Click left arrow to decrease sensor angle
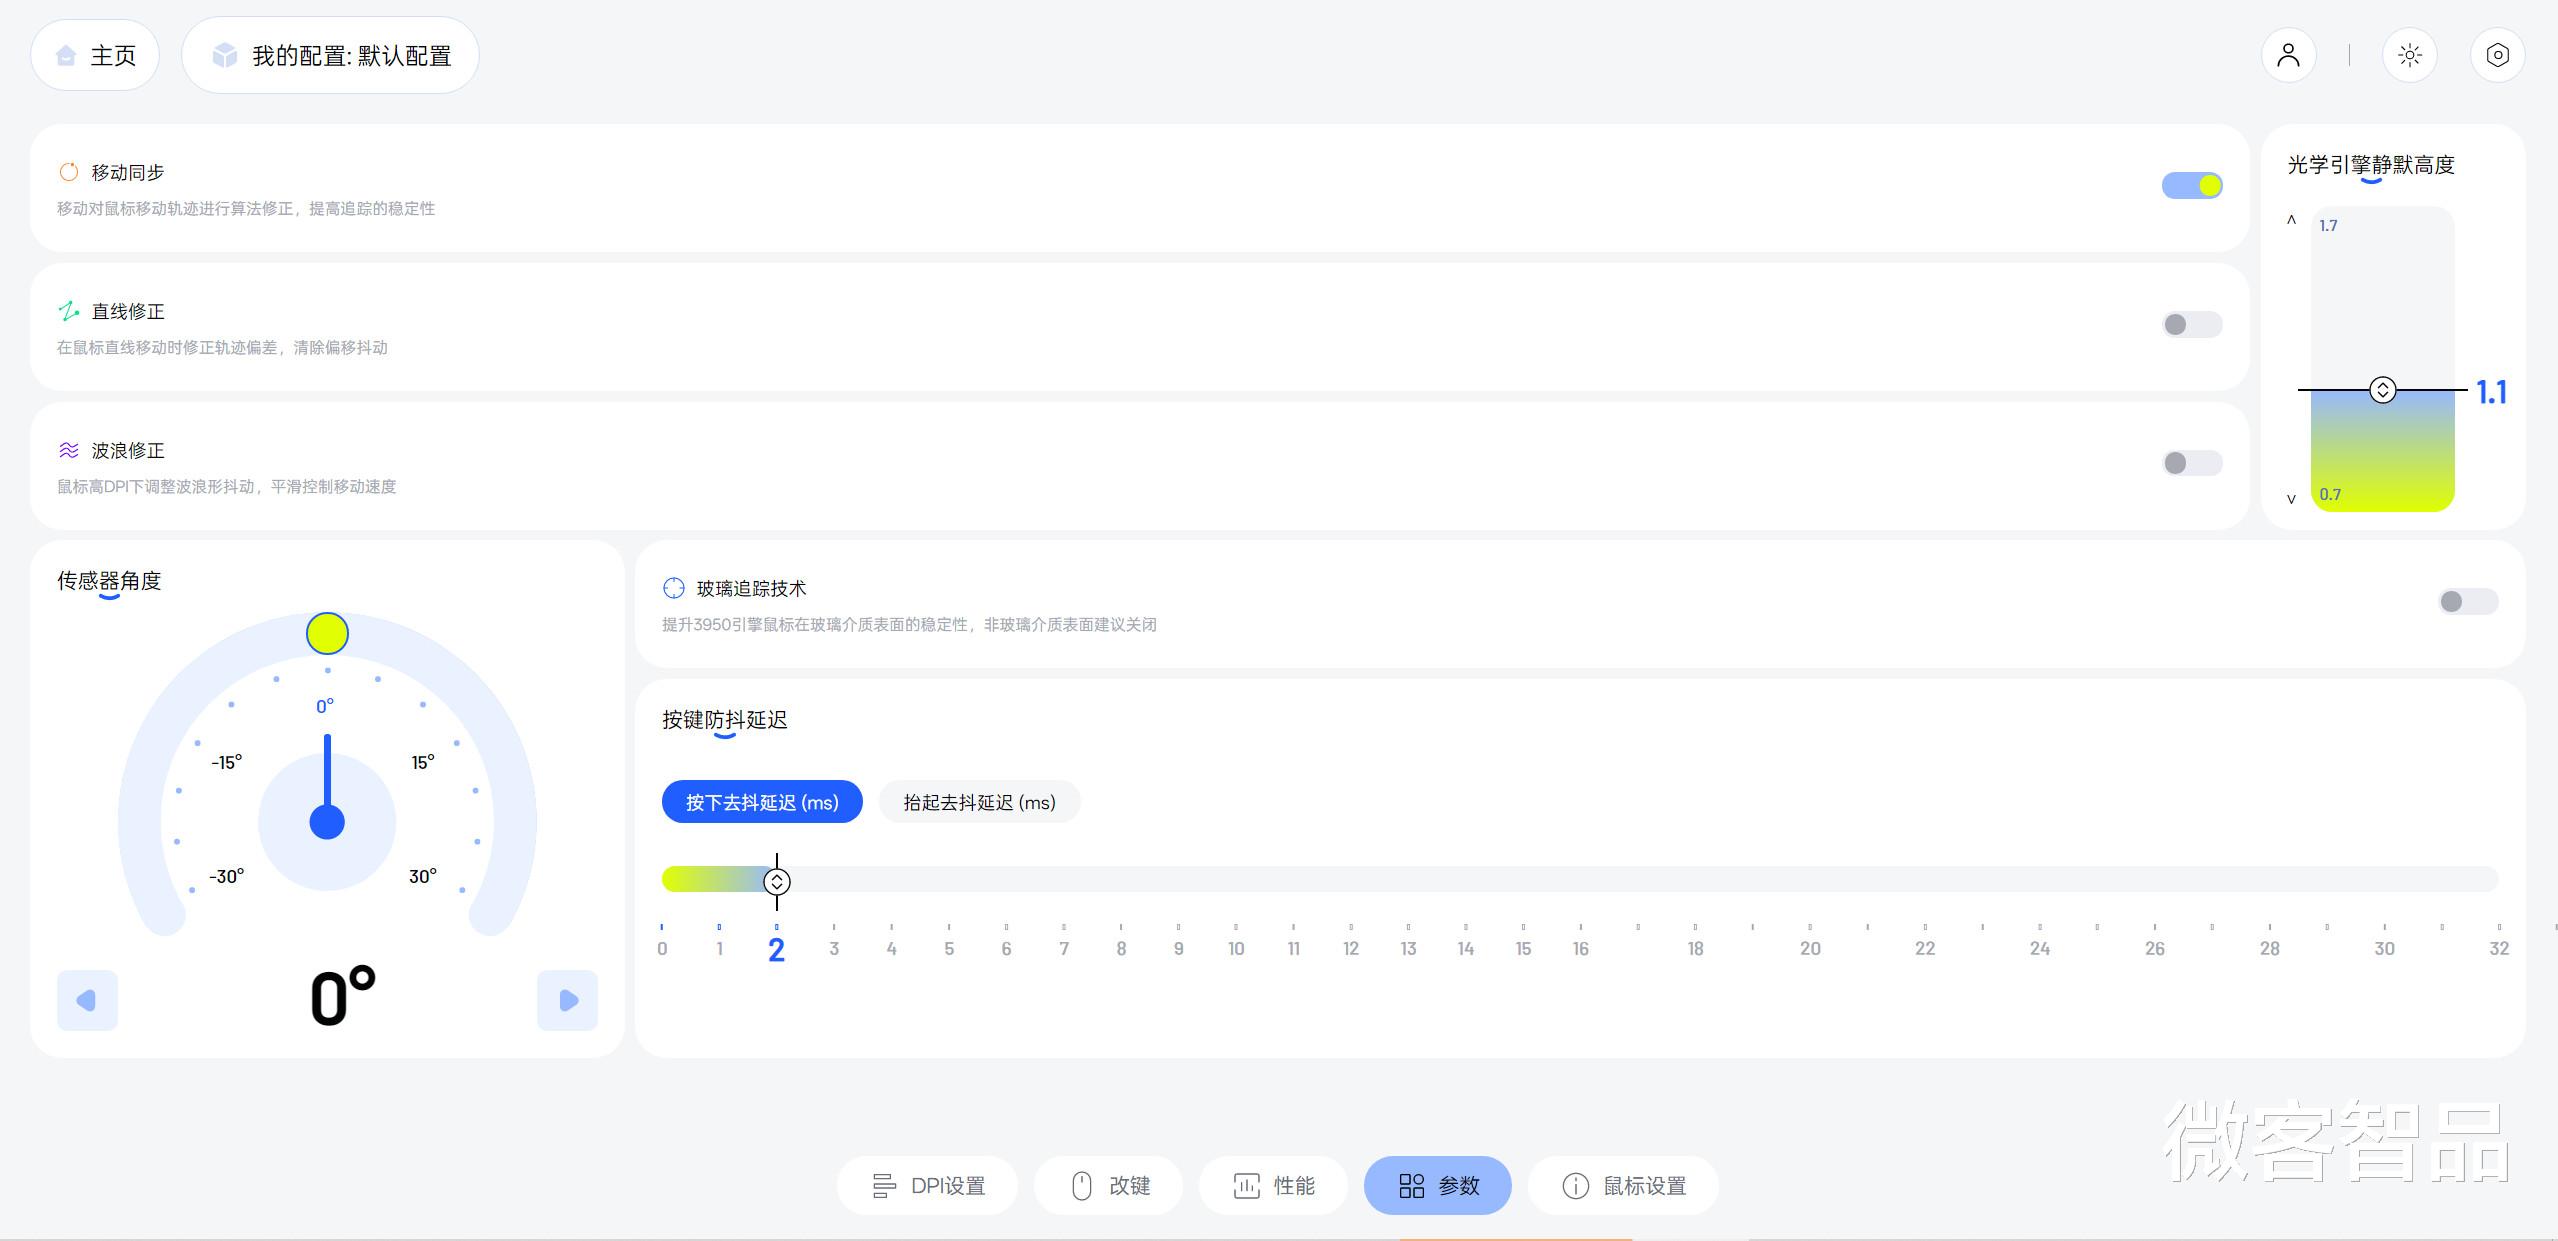 tap(87, 1000)
